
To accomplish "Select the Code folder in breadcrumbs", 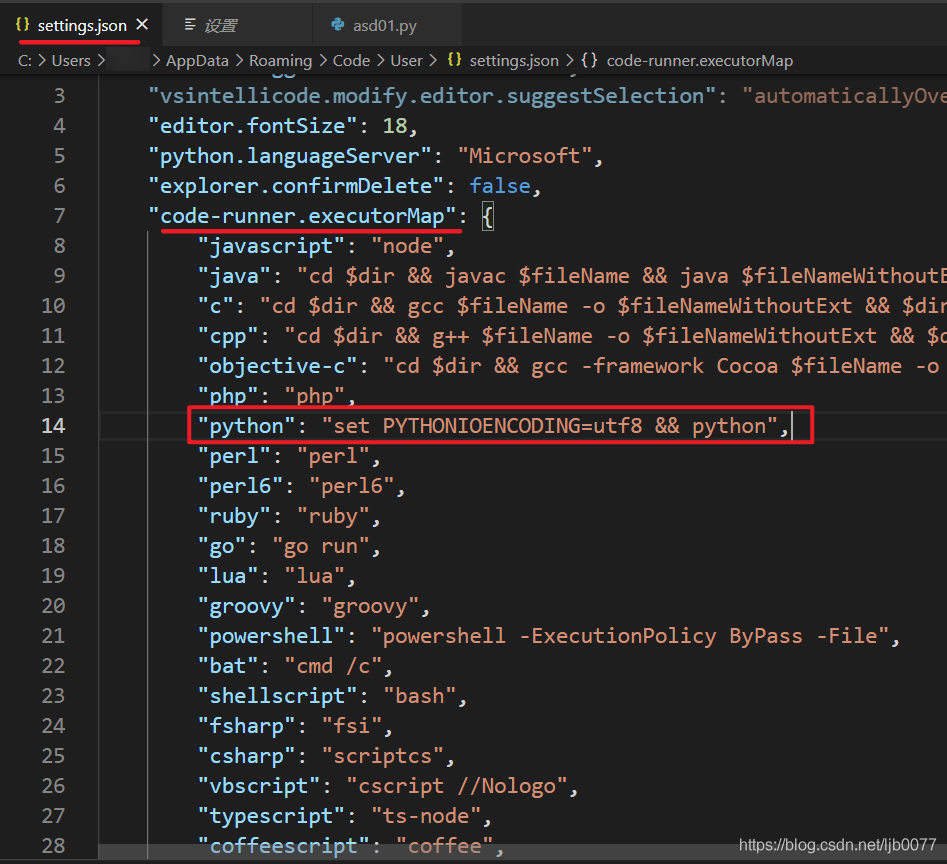I will pyautogui.click(x=351, y=60).
